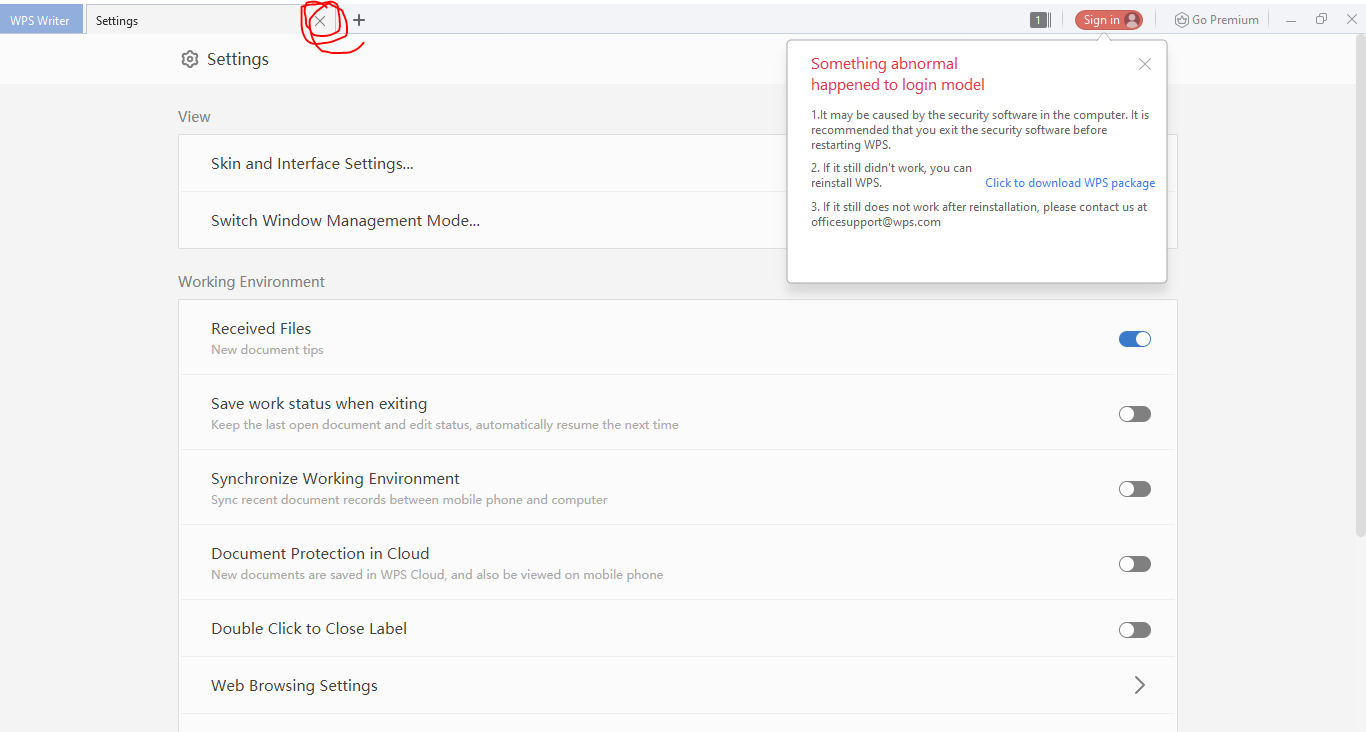Select the Settings tab

coord(196,20)
